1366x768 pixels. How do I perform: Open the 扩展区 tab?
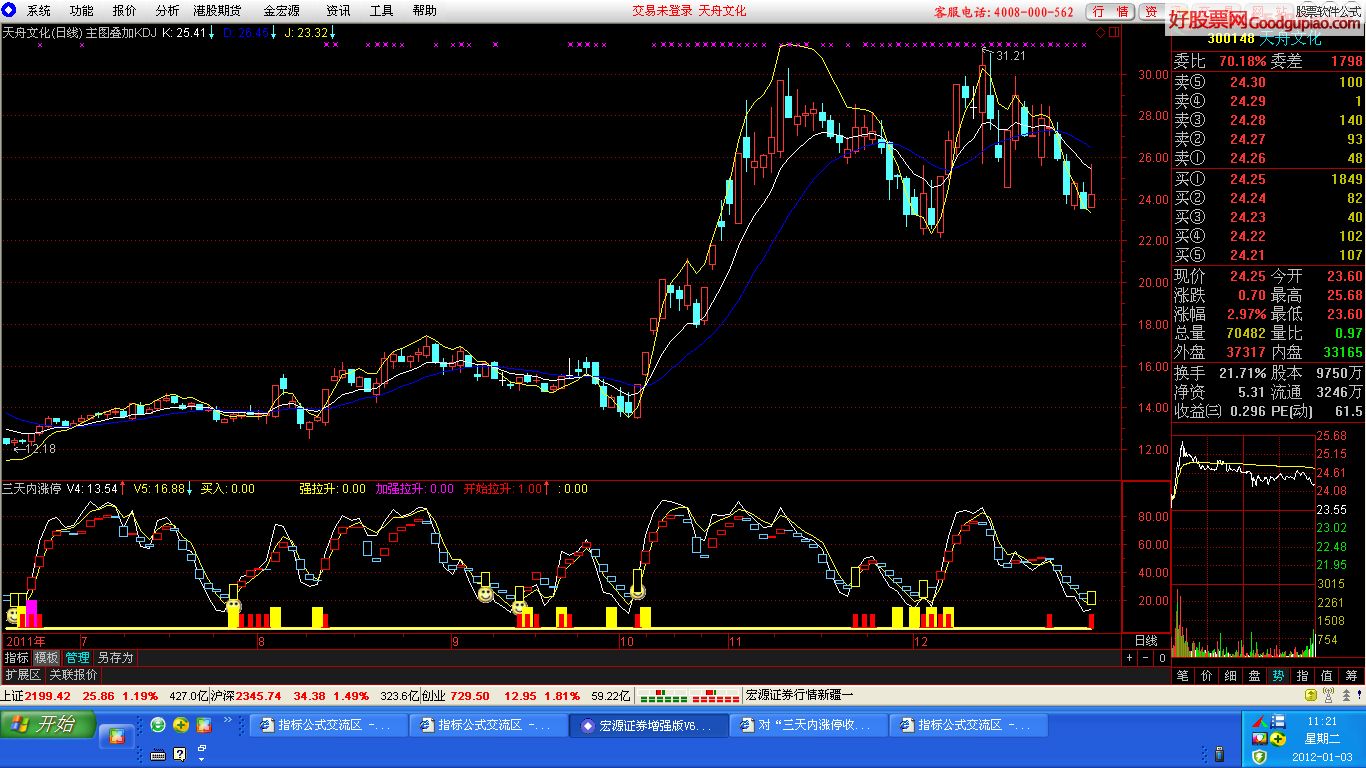tap(22, 675)
